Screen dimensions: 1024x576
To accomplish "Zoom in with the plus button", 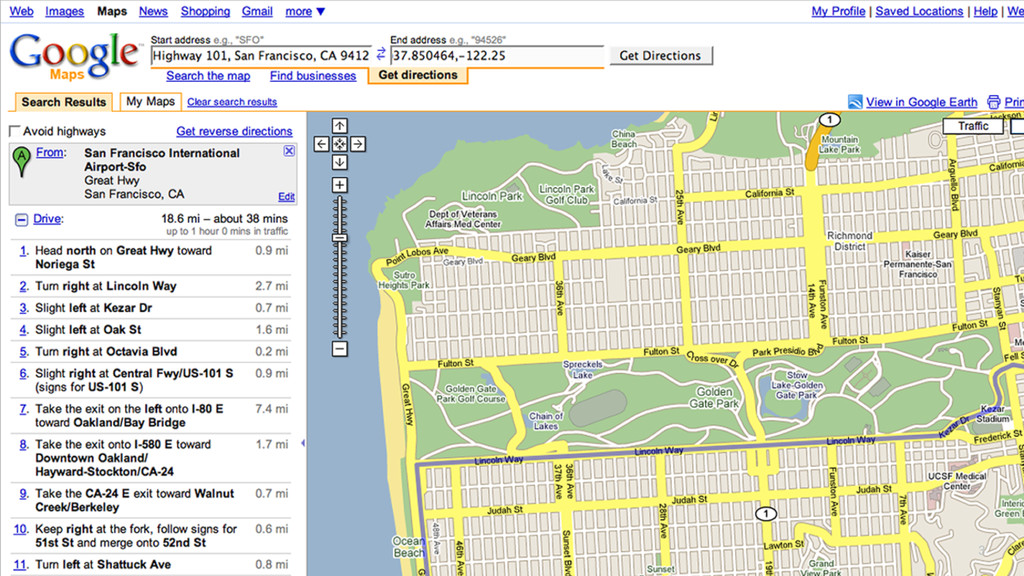I will point(340,185).
